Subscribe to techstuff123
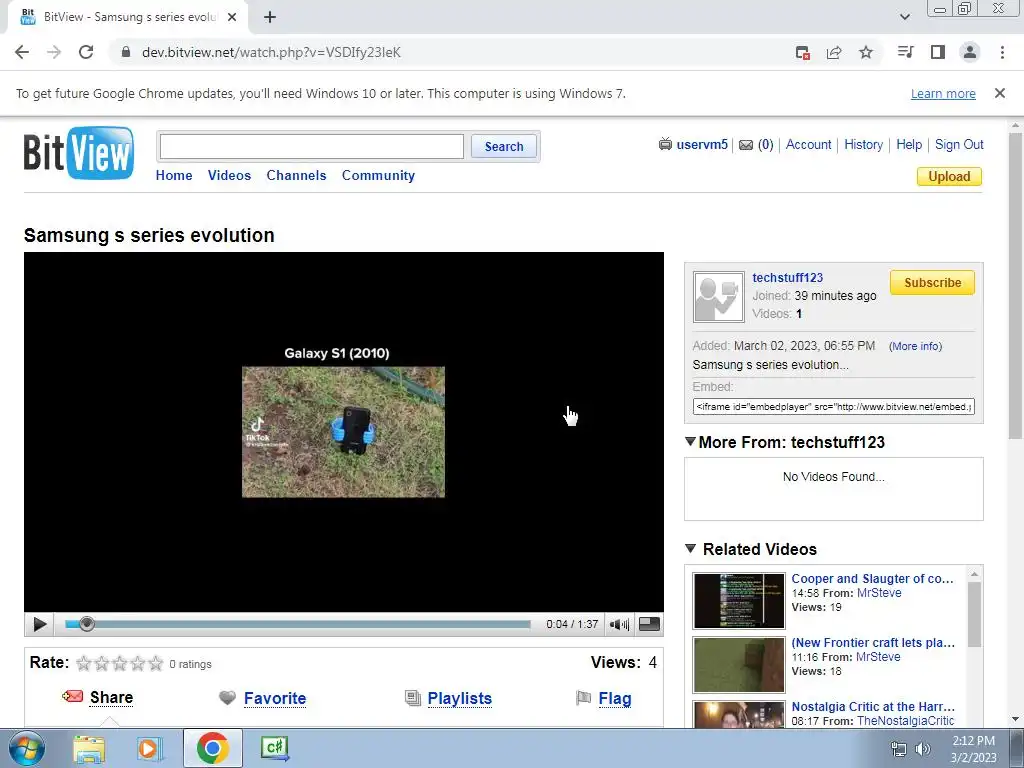The width and height of the screenshot is (1024, 768). point(932,283)
